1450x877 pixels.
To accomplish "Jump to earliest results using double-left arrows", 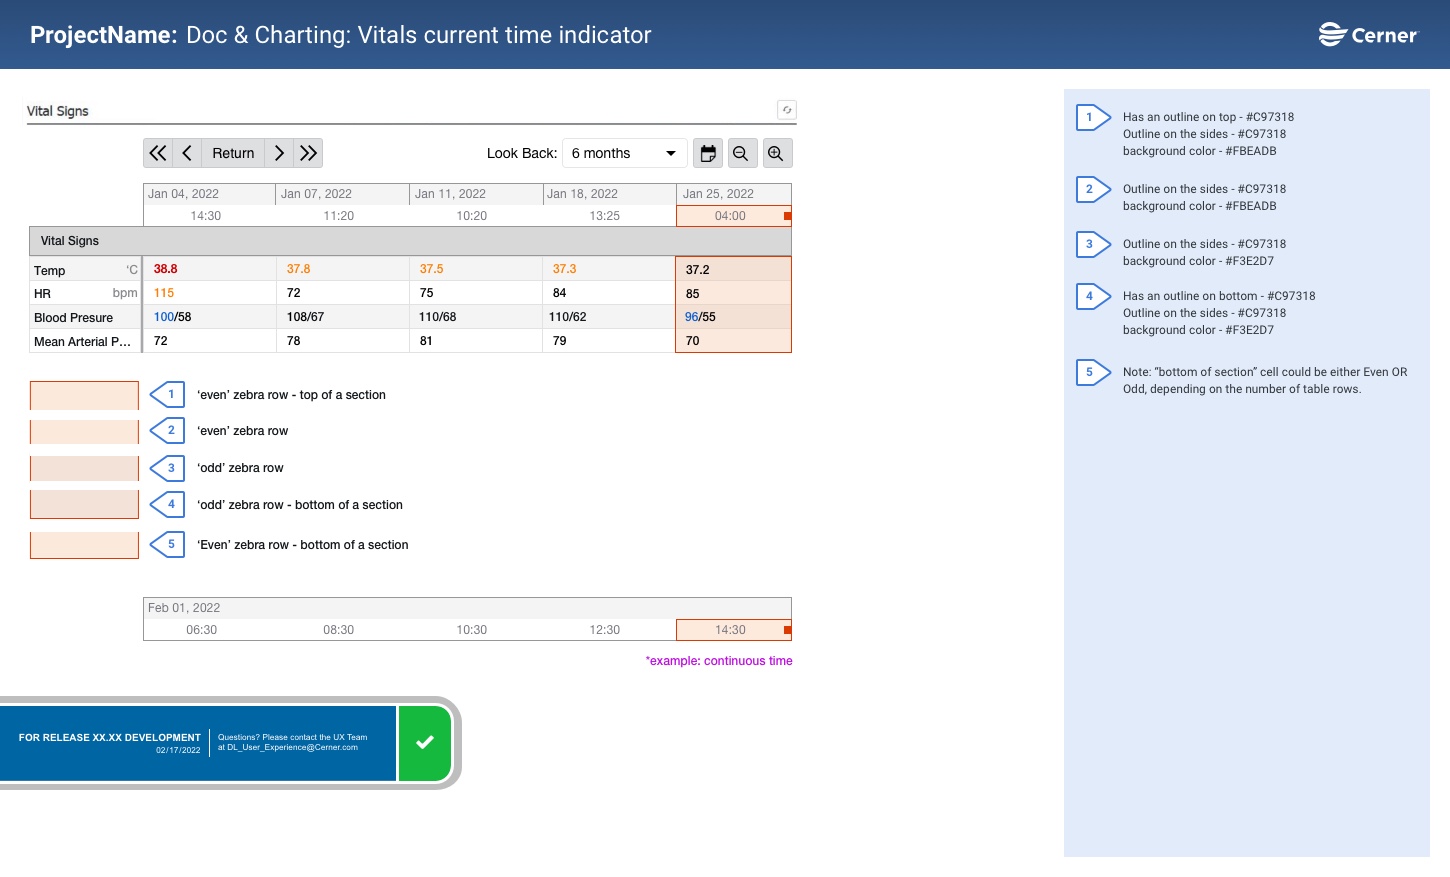I will [157, 153].
